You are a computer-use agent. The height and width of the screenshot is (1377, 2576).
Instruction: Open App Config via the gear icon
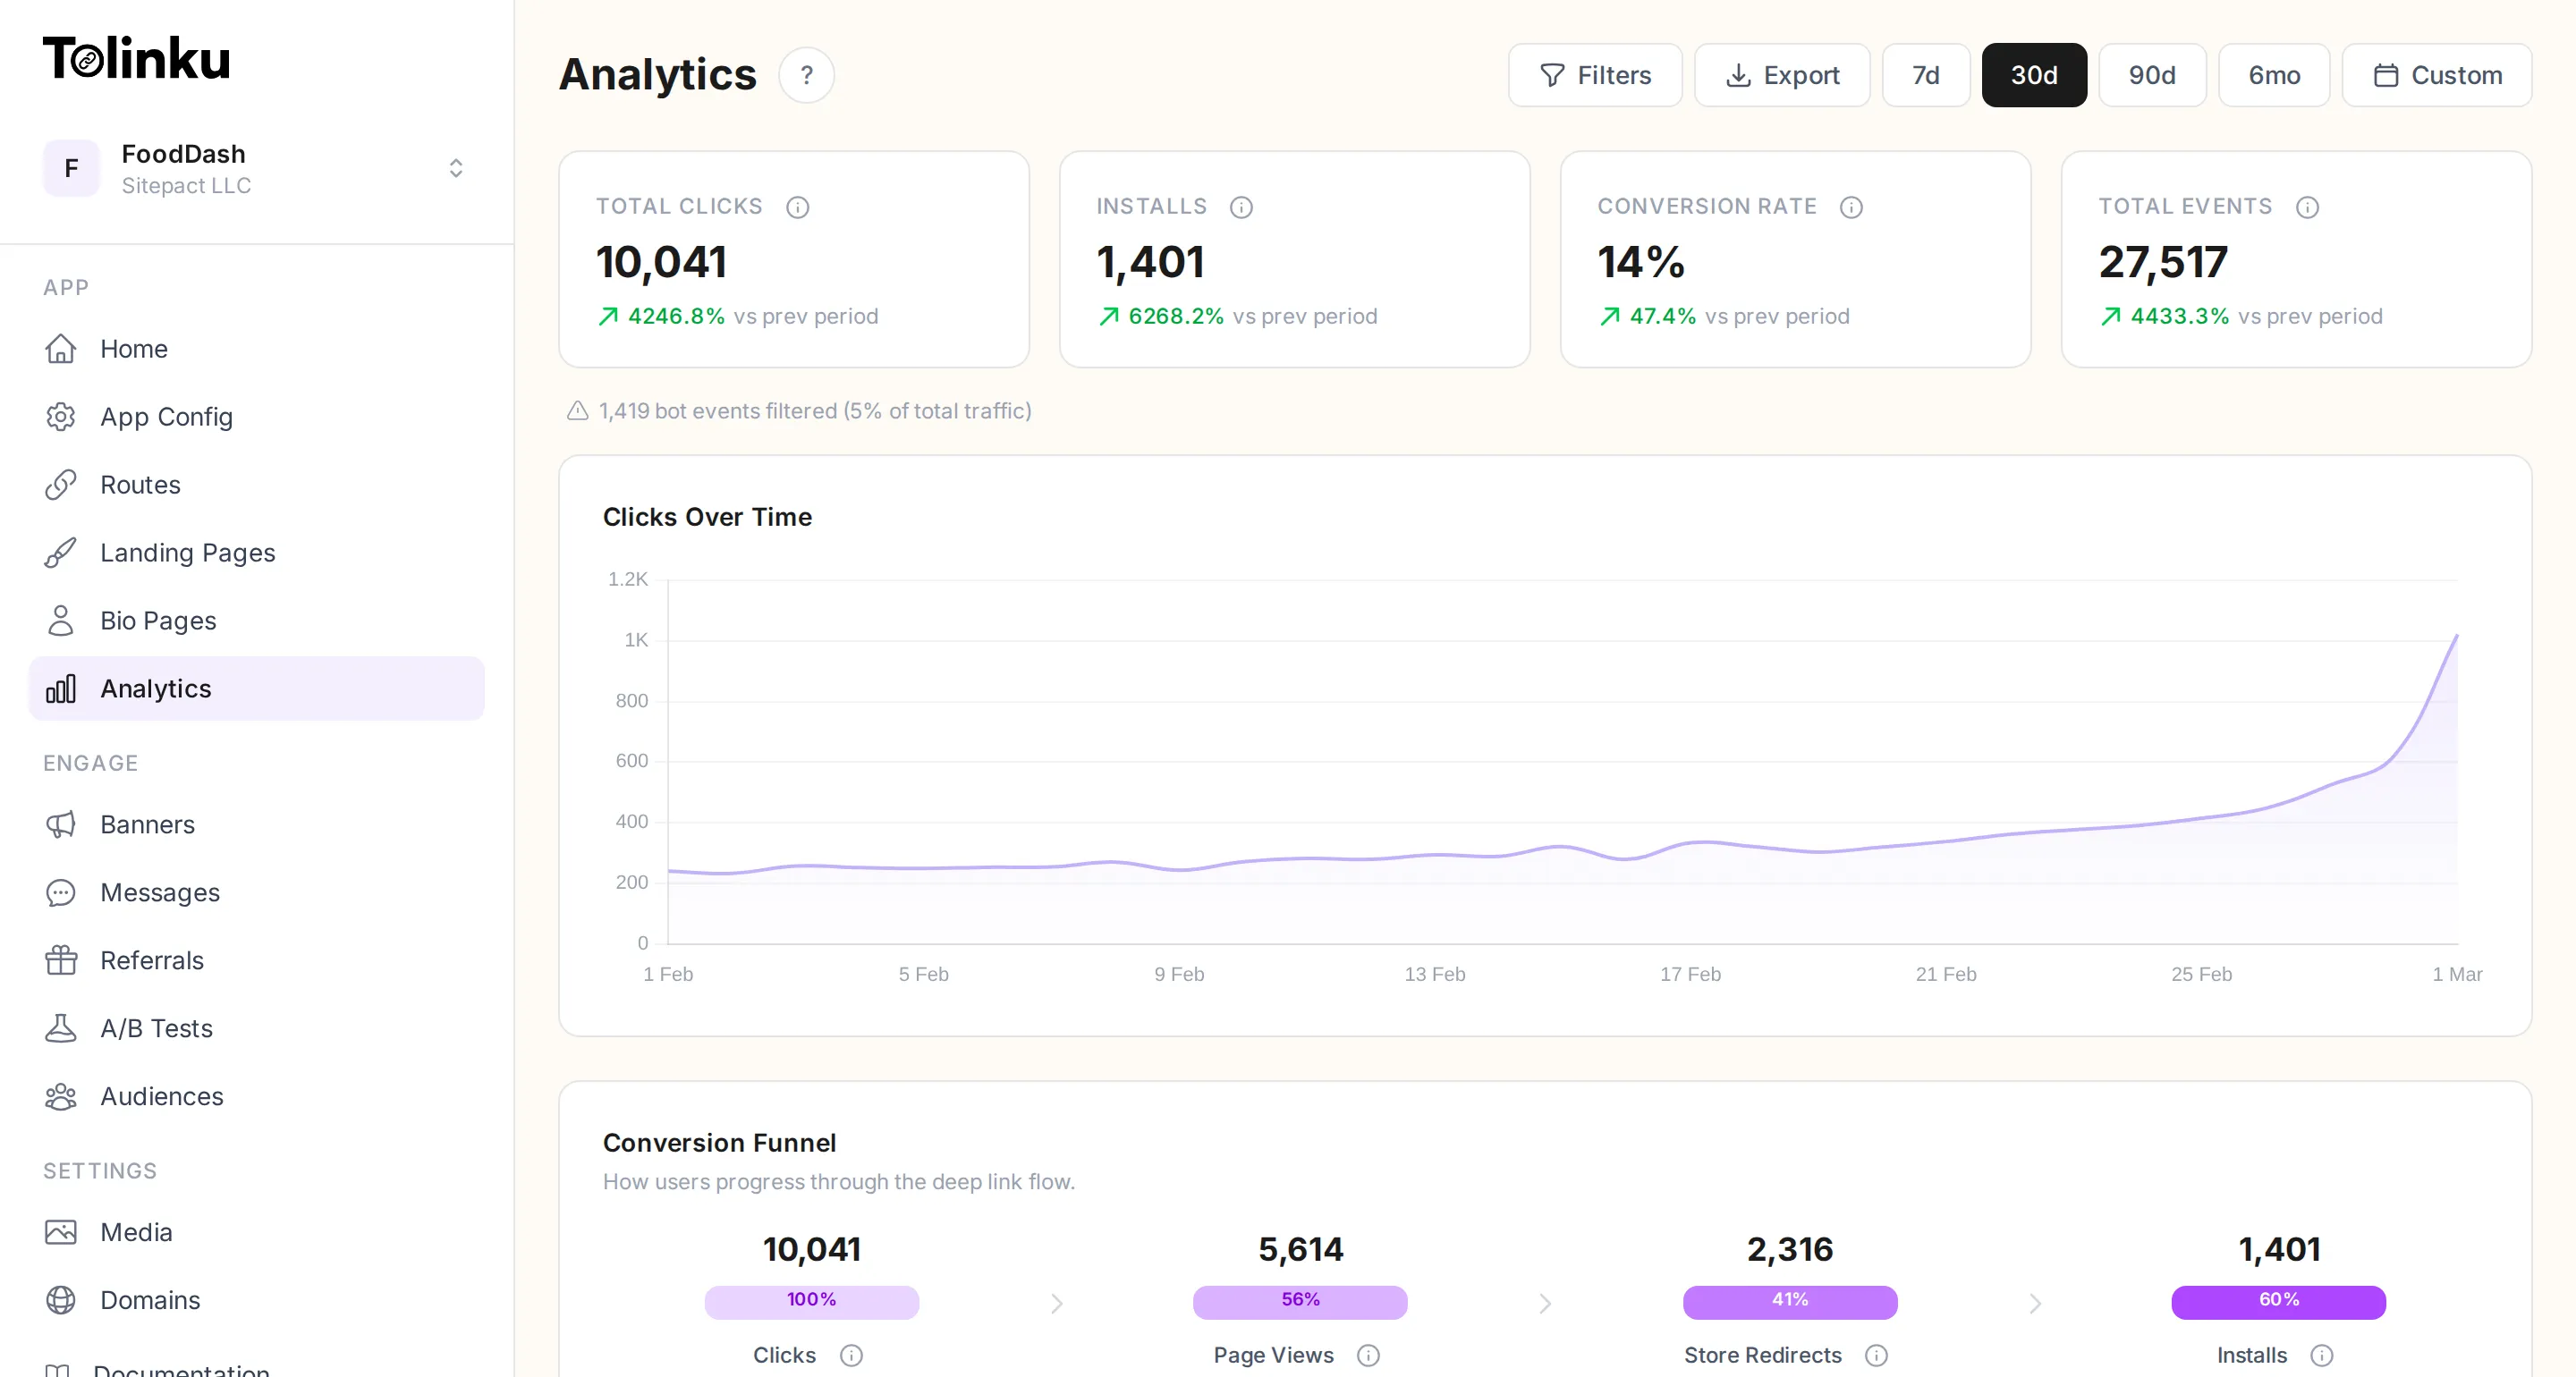pos(61,417)
